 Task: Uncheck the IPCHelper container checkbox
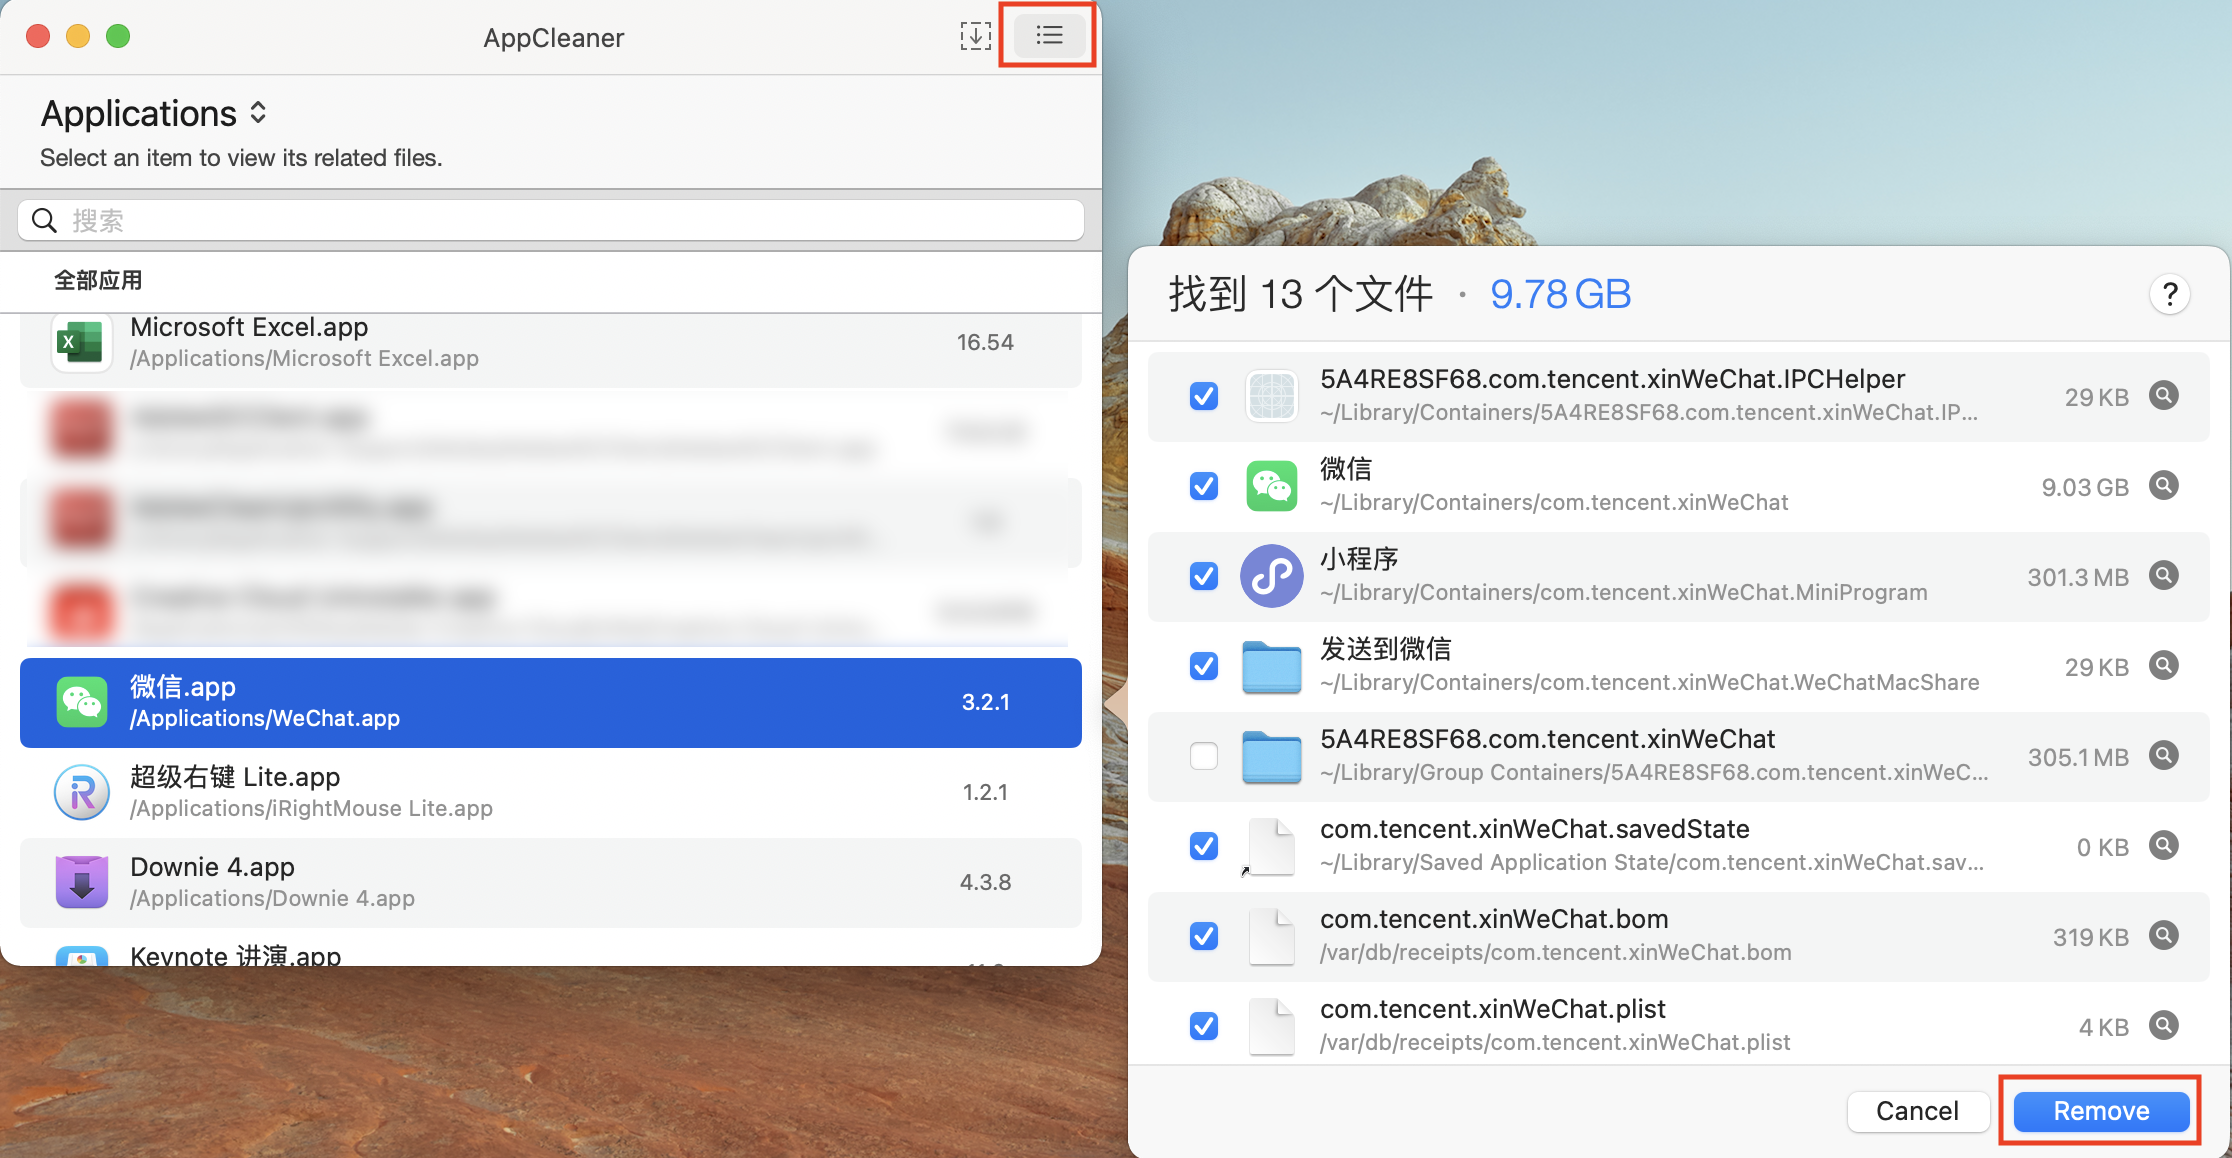point(1204,396)
